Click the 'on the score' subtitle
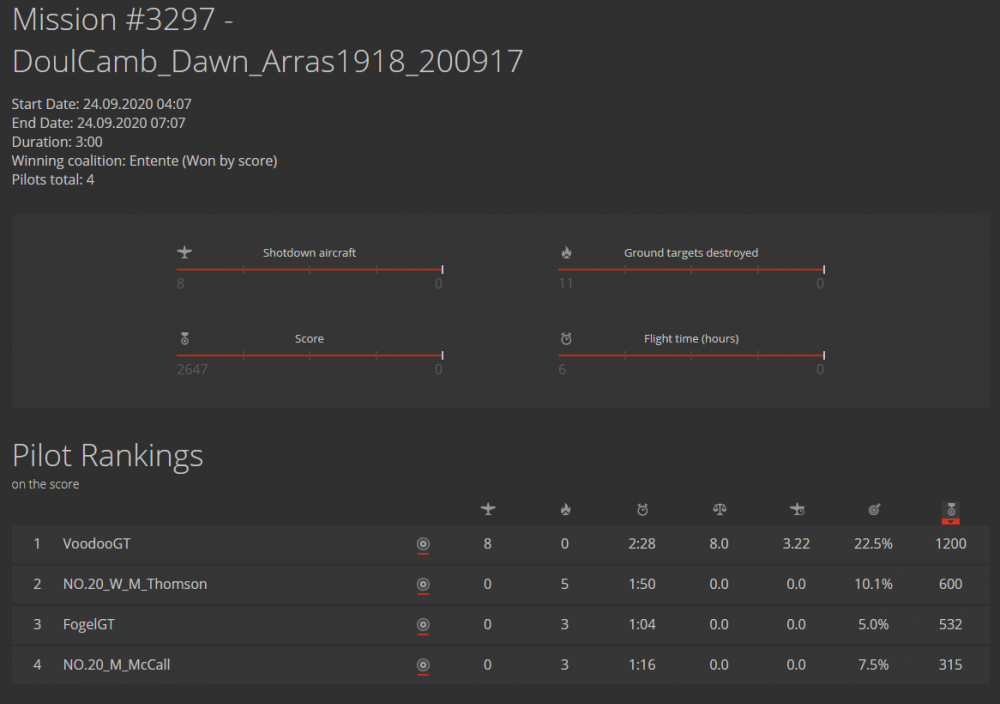The height and width of the screenshot is (704, 1000). [45, 484]
